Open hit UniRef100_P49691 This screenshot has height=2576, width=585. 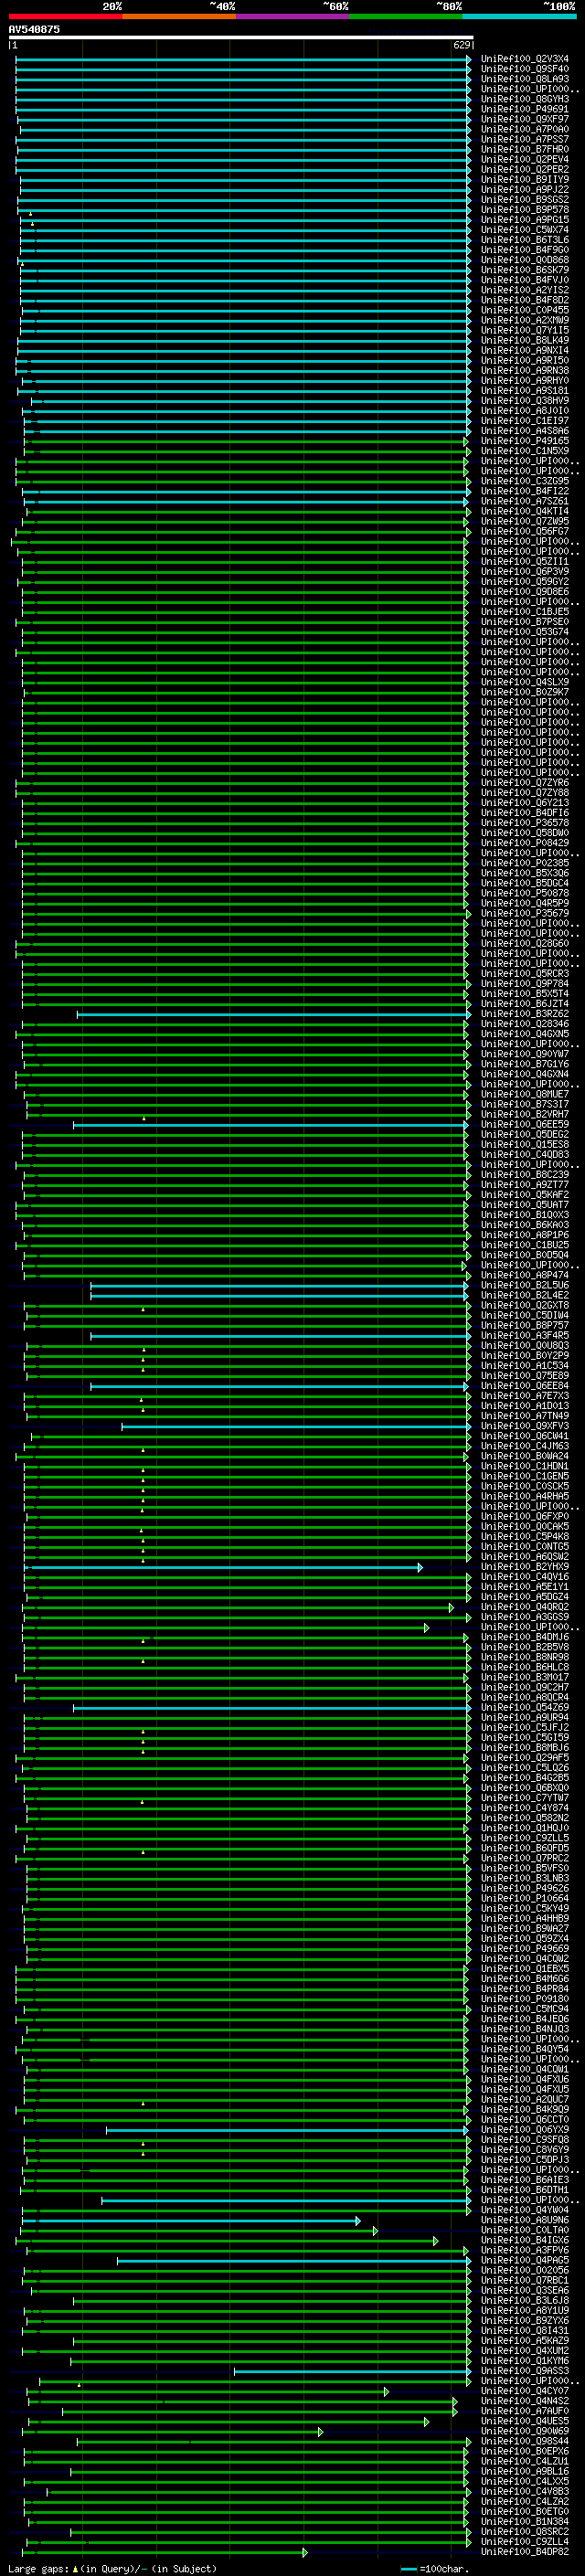(x=524, y=109)
